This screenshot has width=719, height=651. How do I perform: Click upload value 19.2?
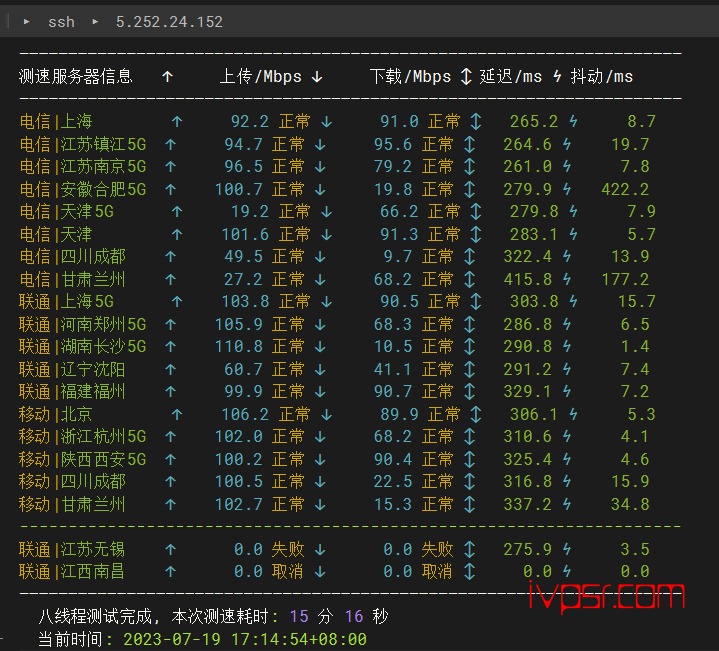pyautogui.click(x=250, y=211)
